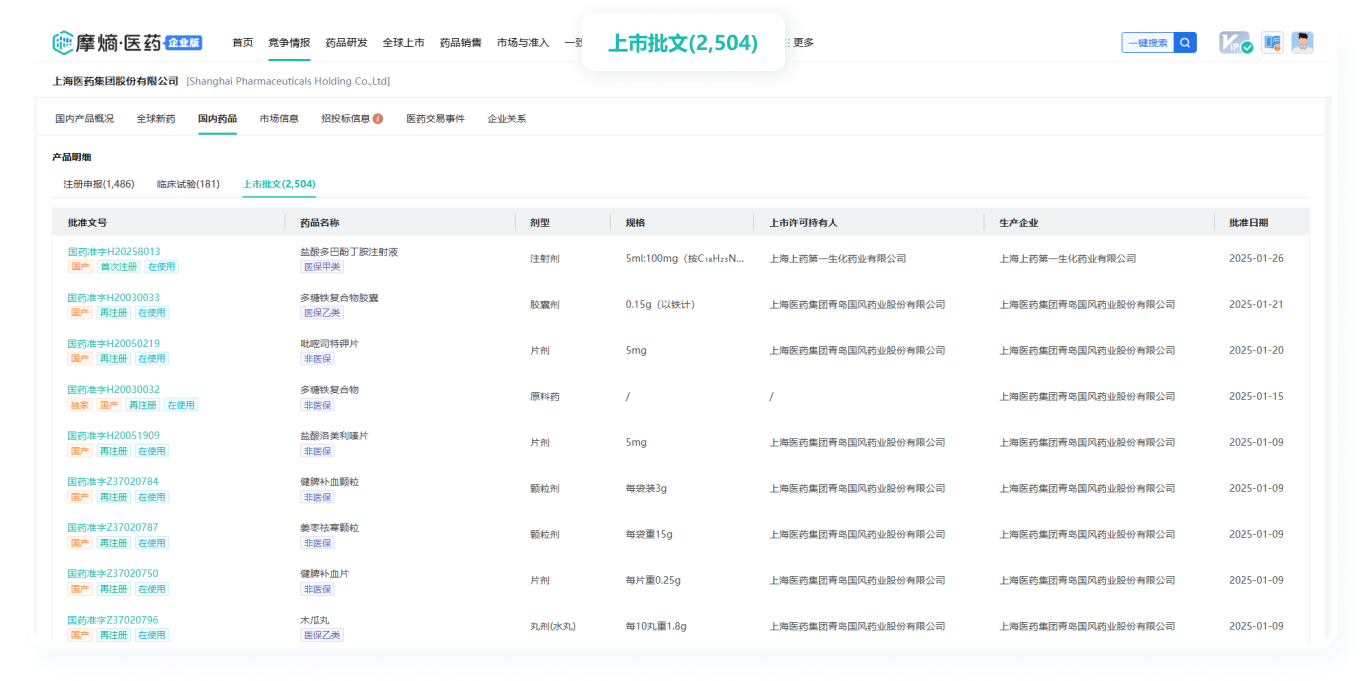1366x681 pixels.
Task: Open approval number 国药准字Z37020784
Action: (x=113, y=482)
